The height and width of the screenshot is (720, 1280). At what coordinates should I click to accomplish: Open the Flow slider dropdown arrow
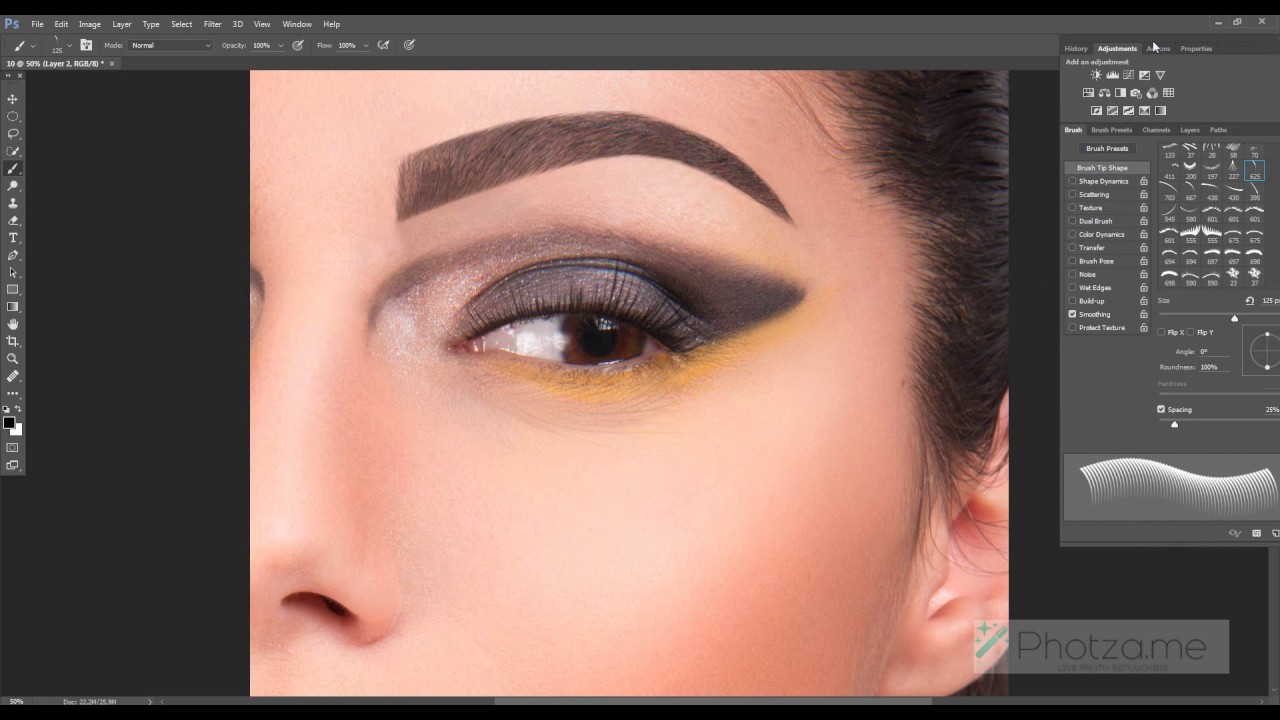coord(366,45)
